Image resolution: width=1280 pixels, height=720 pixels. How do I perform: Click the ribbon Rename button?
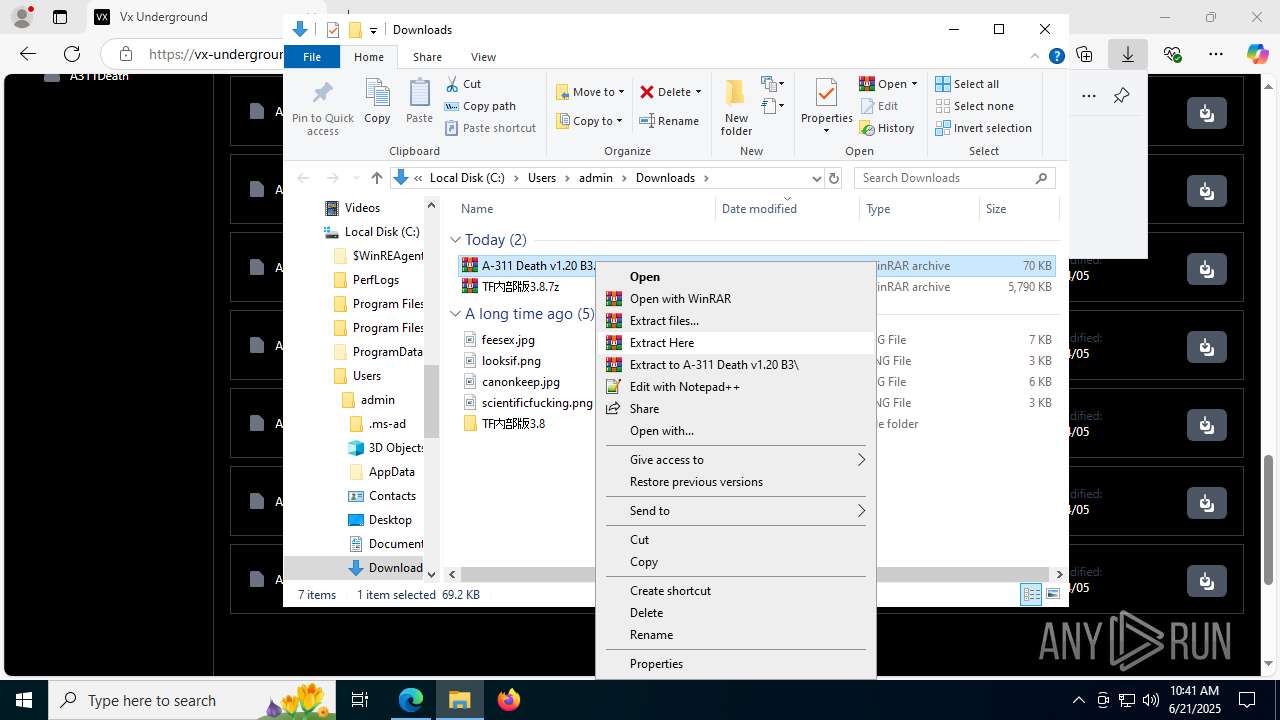coord(669,121)
